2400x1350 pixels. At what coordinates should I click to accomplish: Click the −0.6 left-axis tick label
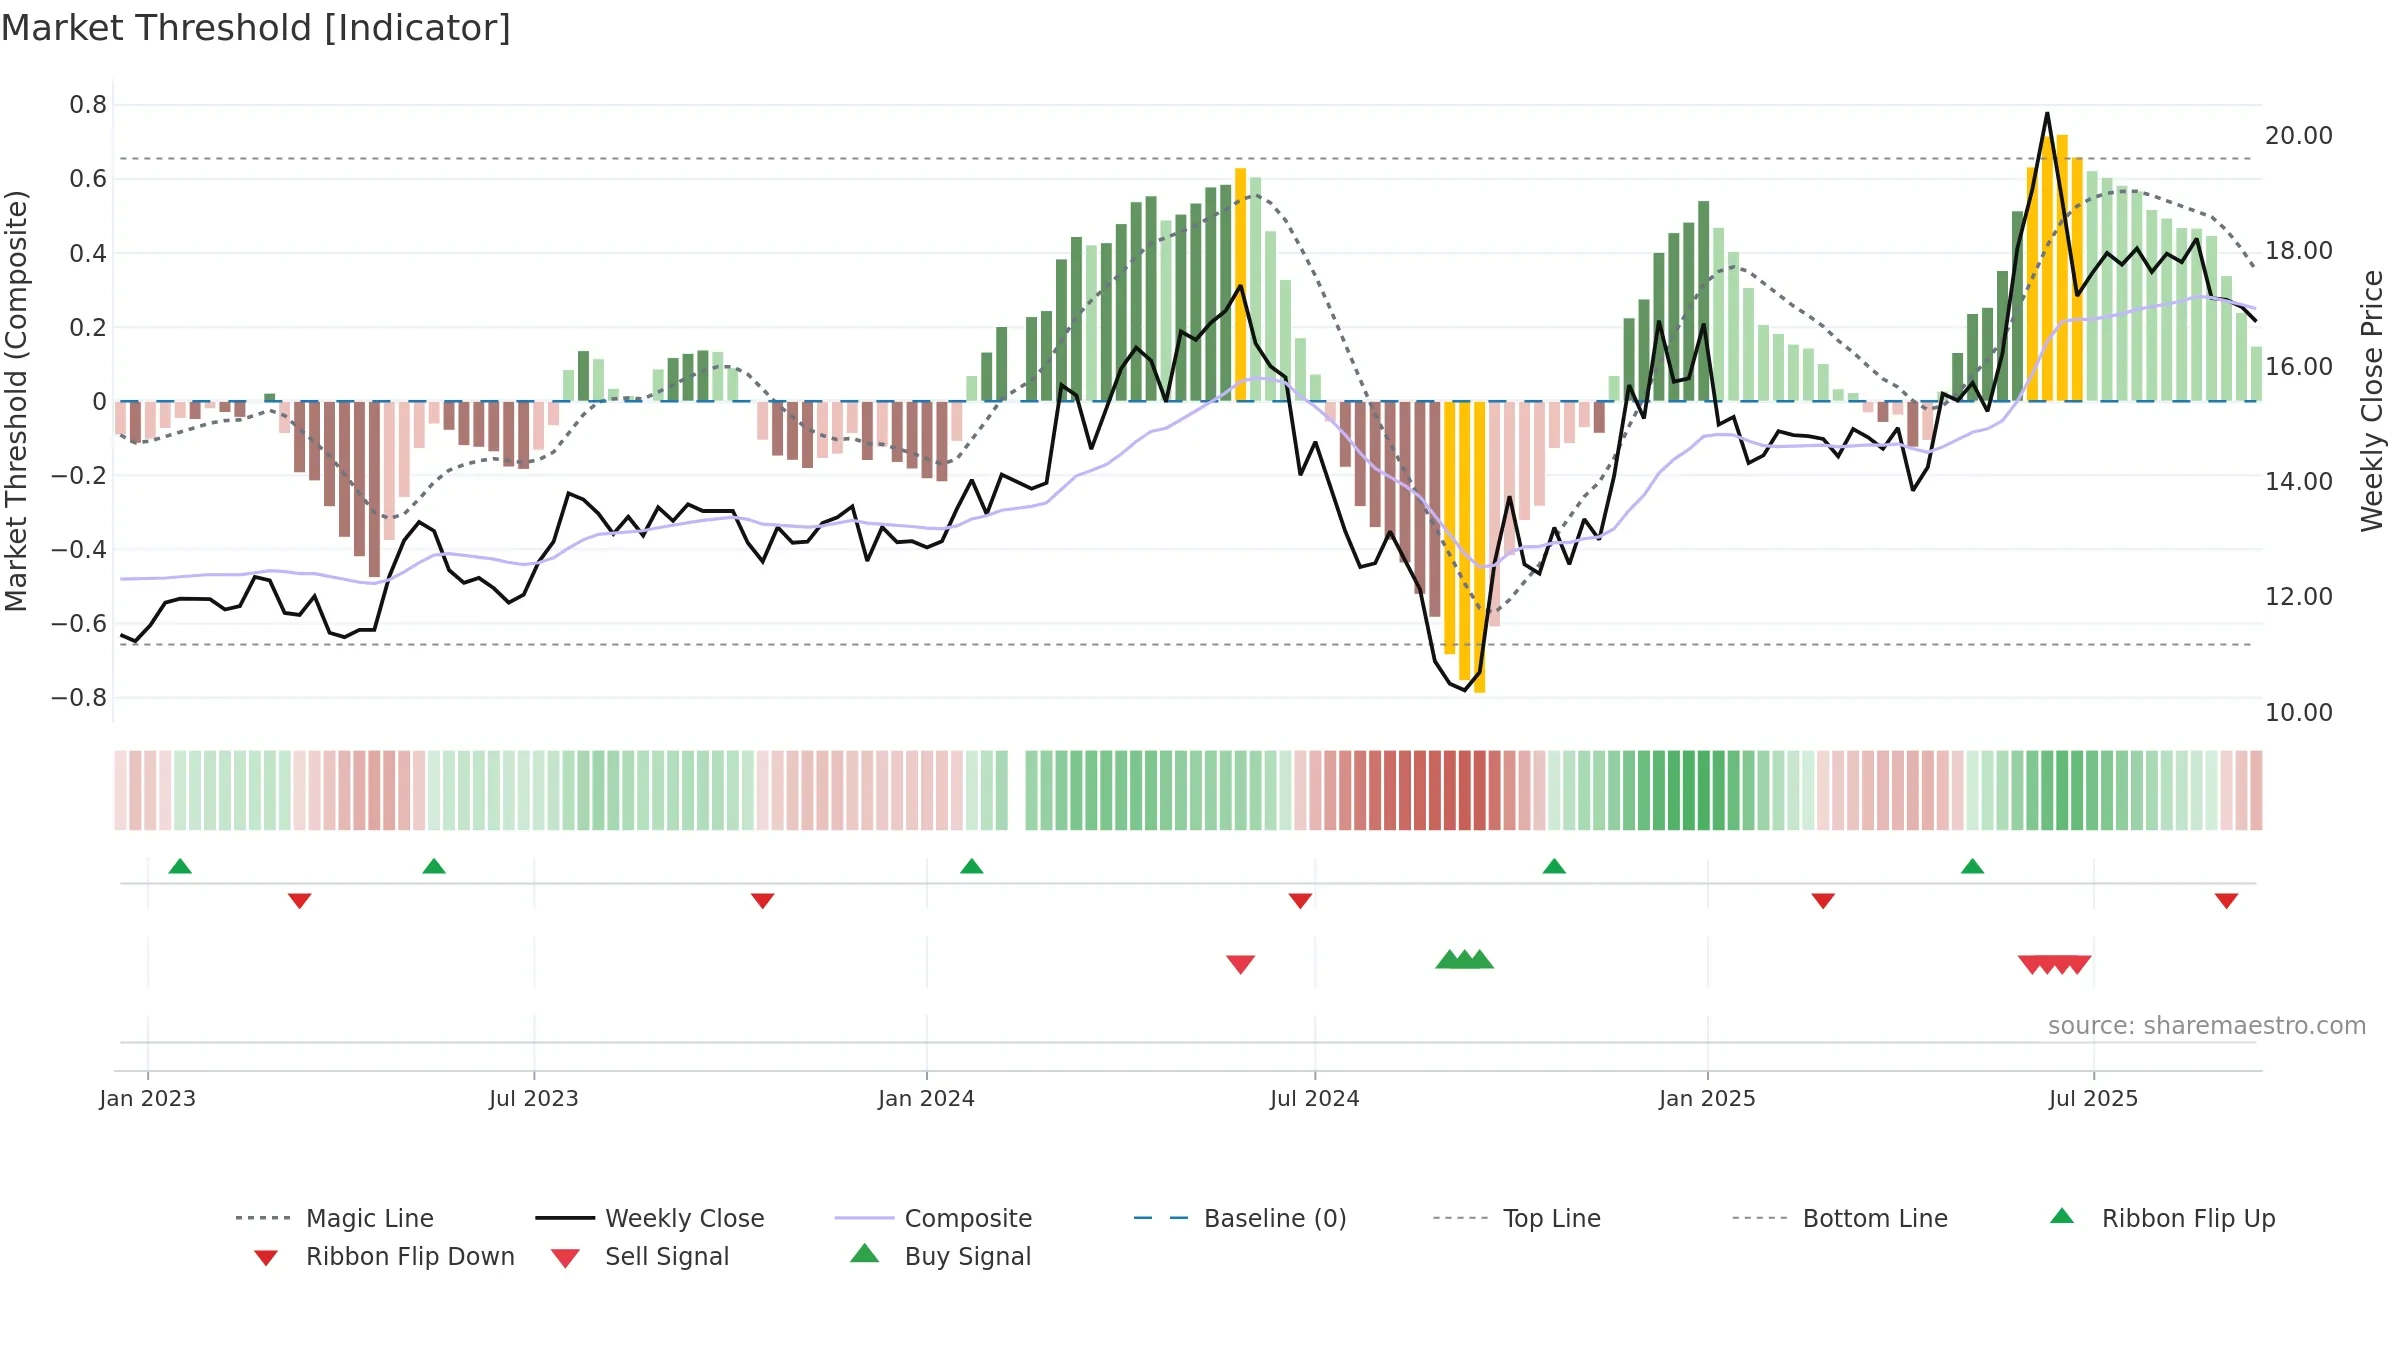click(x=79, y=623)
